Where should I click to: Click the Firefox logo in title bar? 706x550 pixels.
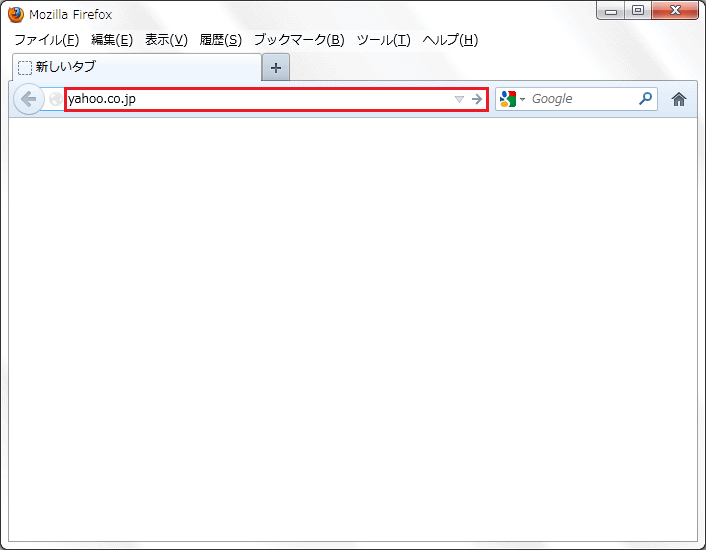(x=16, y=14)
